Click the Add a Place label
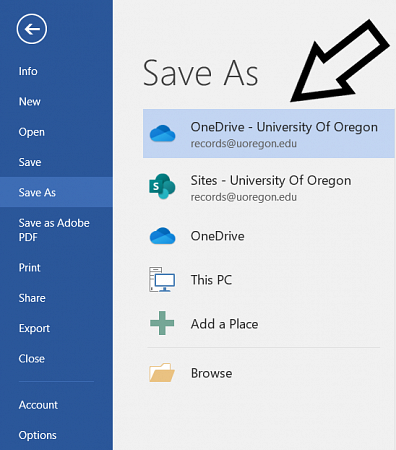This screenshot has height=450, width=396. click(x=224, y=324)
